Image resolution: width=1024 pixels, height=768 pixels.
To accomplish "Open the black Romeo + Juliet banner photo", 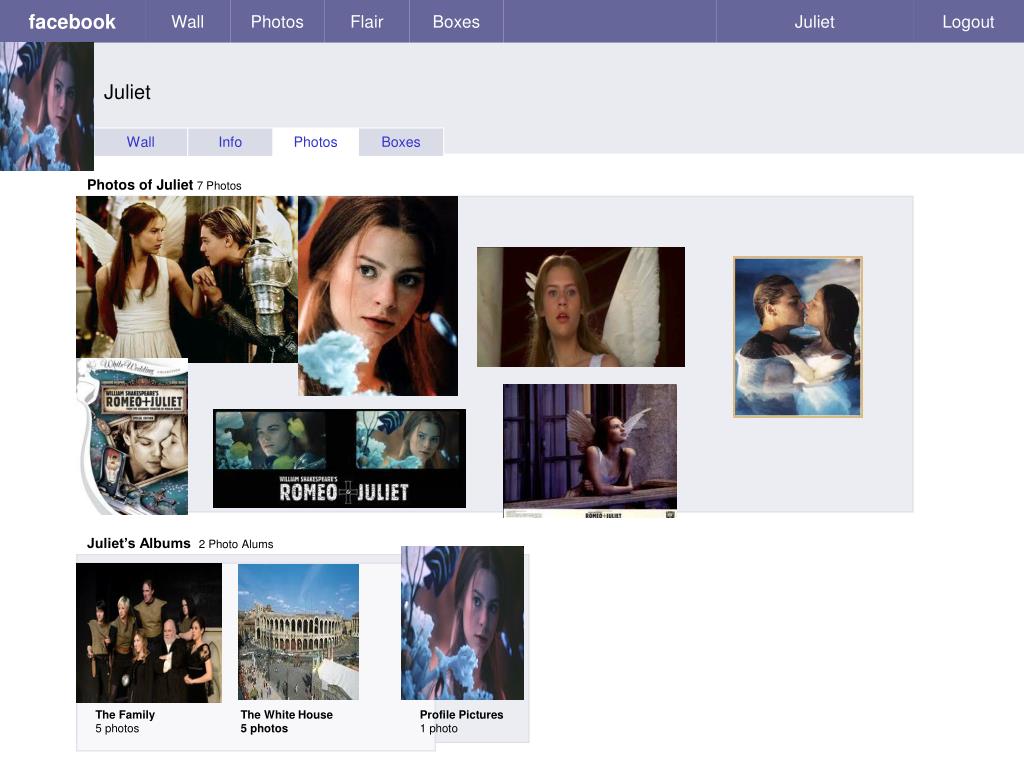I will pos(340,458).
